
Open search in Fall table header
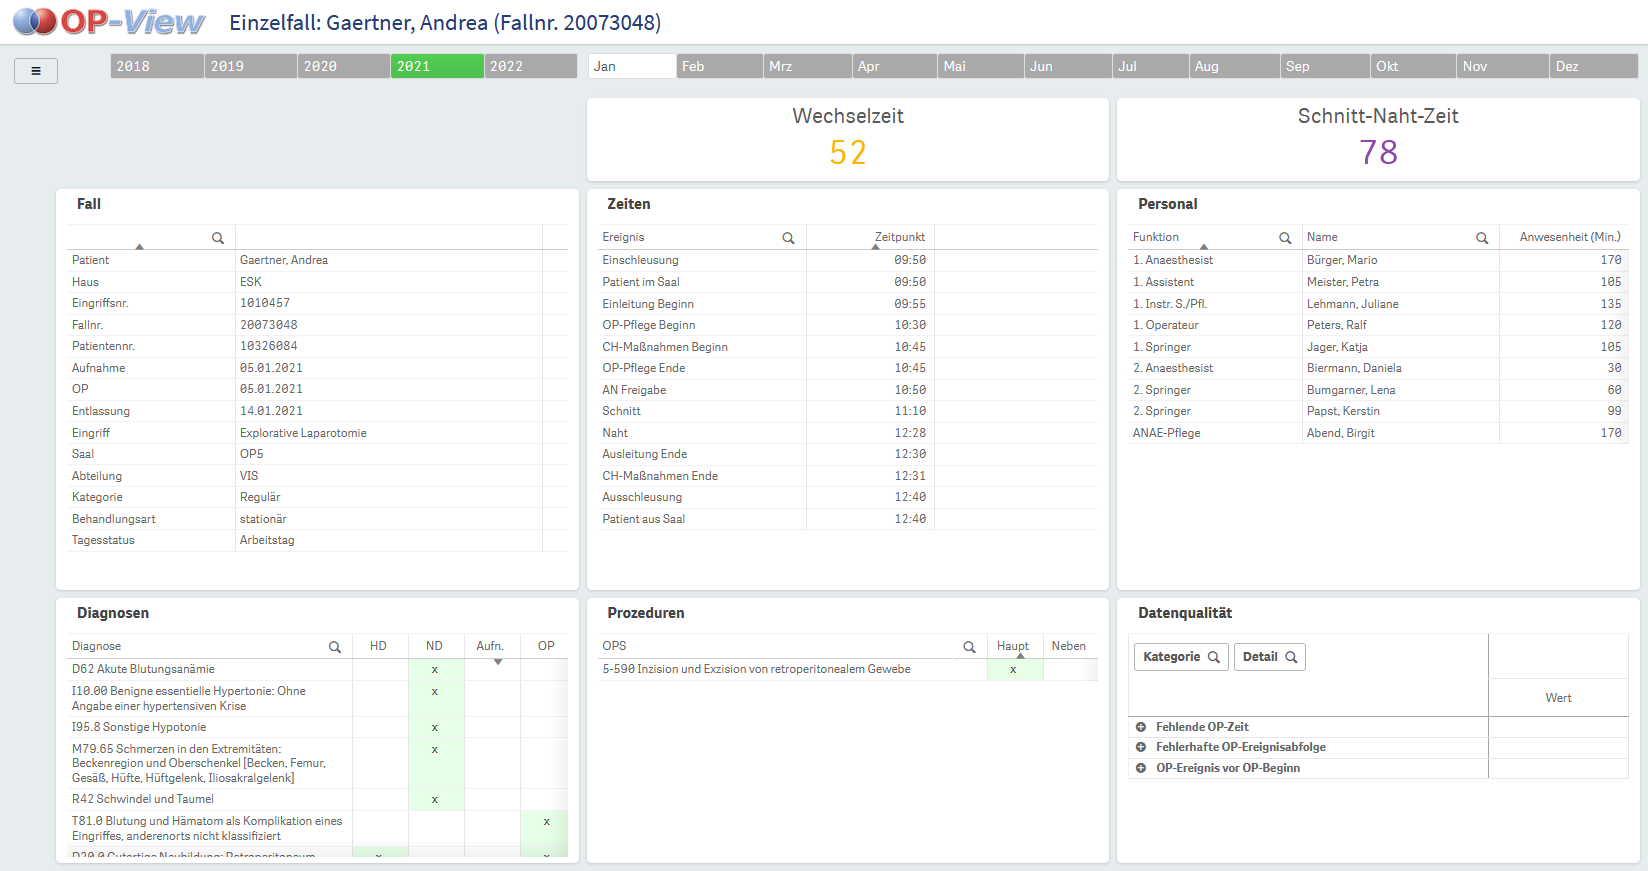click(x=218, y=238)
